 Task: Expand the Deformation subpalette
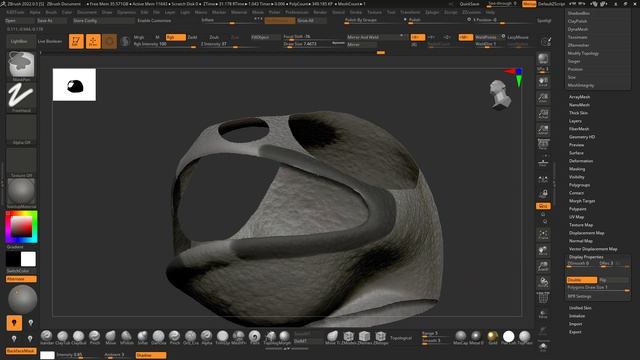pyautogui.click(x=581, y=161)
